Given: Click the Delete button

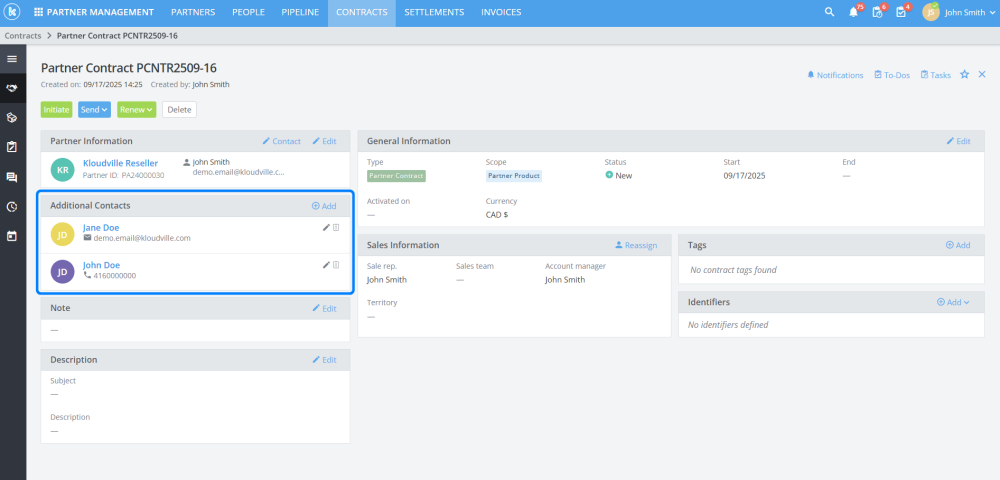Looking at the screenshot, I should tap(179, 110).
